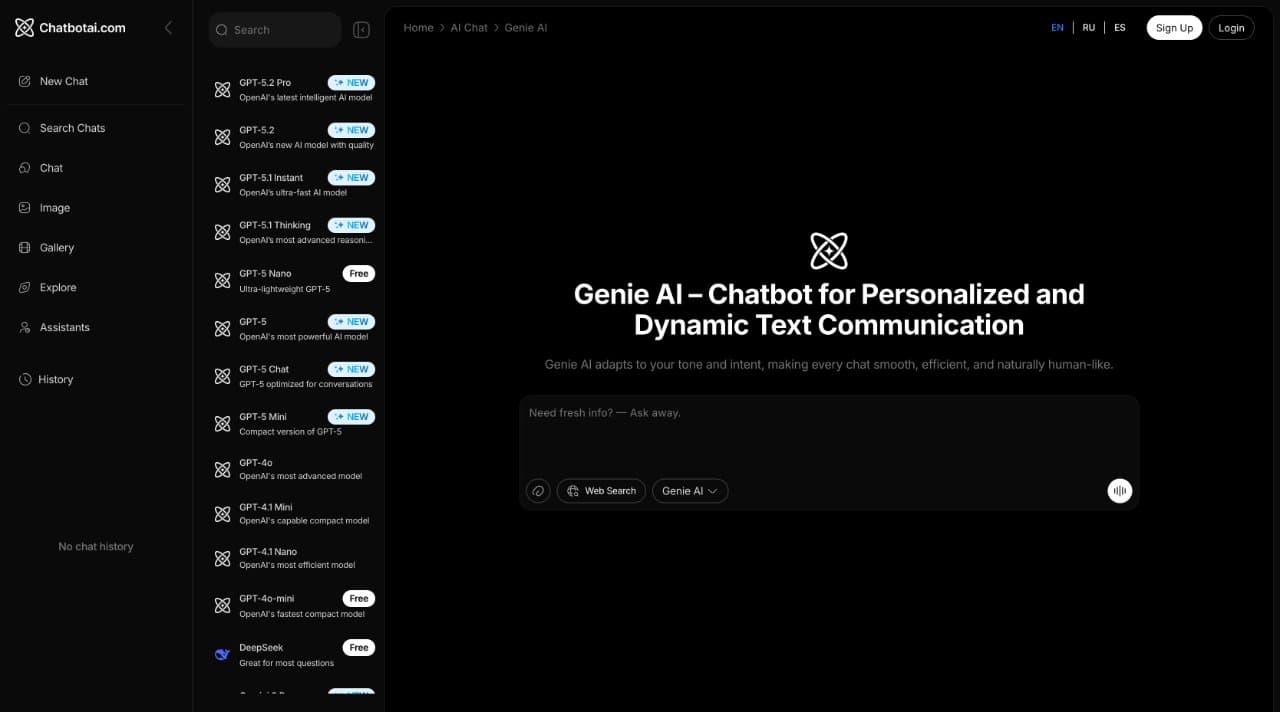1280x712 pixels.
Task: Toggle Web Search on
Action: click(601, 491)
